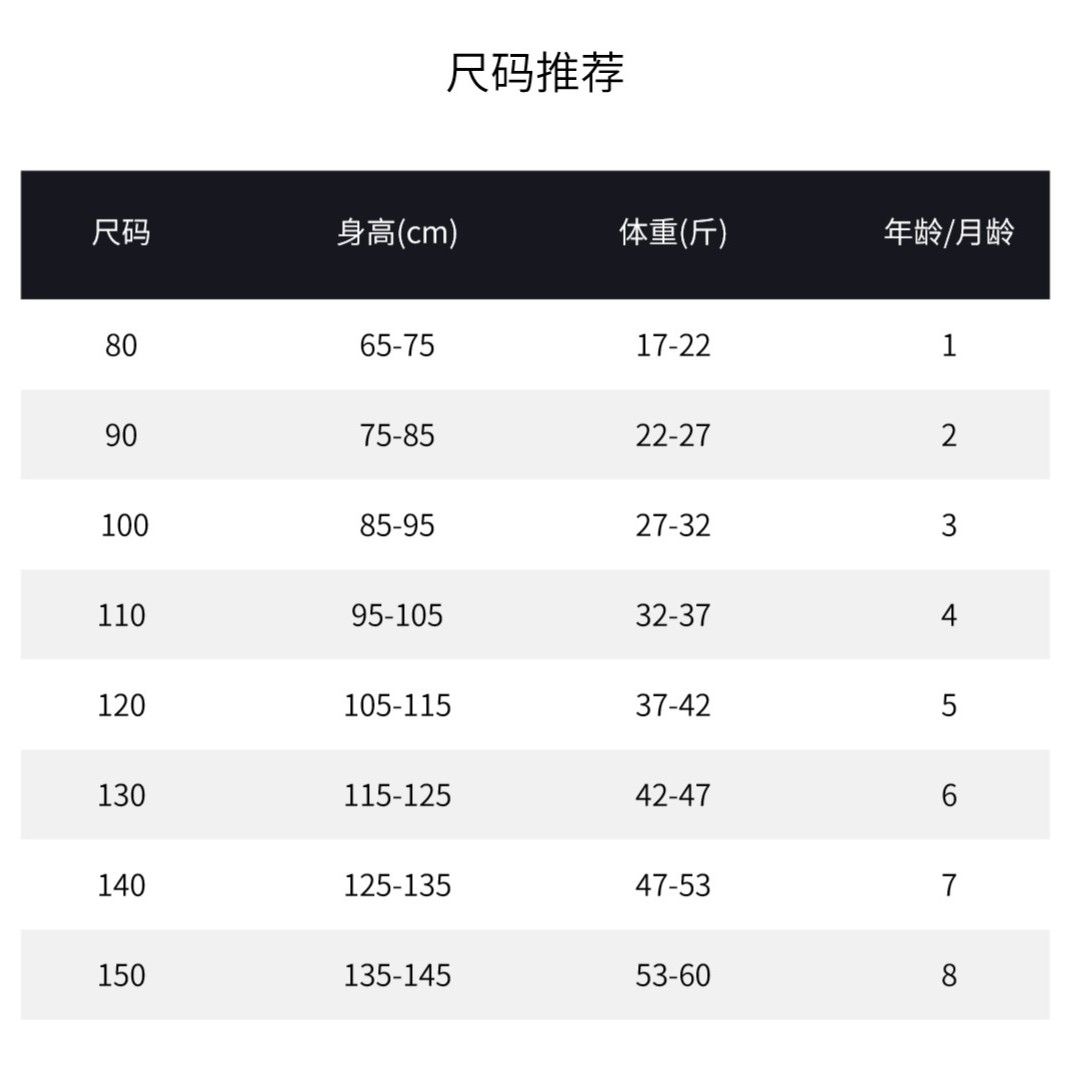Click the 尺码 column header
1066x1066 pixels.
pyautogui.click(x=121, y=234)
